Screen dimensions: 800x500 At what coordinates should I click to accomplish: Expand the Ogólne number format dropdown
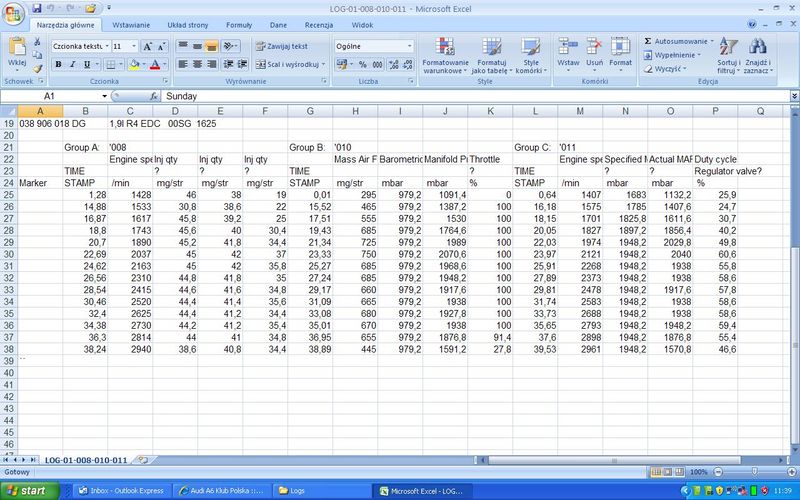[409, 46]
